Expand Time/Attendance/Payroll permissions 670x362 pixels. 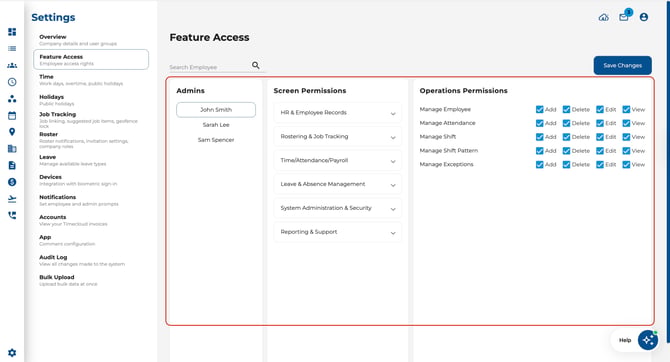click(x=338, y=161)
